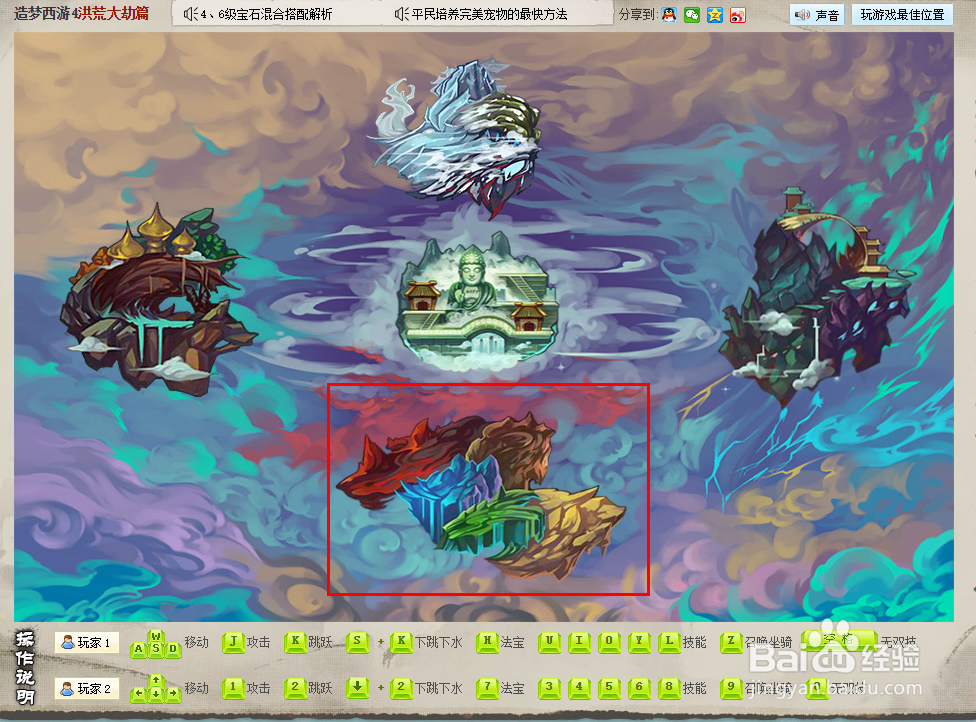Click the 分享到: label
This screenshot has height=722, width=976.
click(x=638, y=14)
